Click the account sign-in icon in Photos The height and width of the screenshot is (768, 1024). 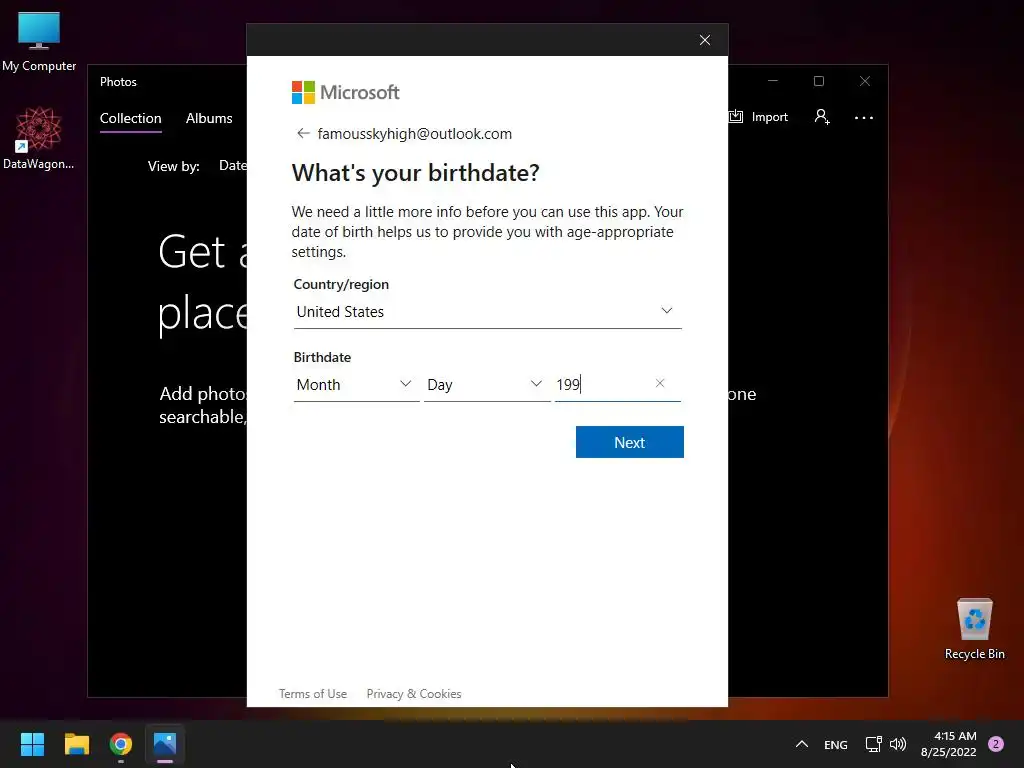pos(822,117)
